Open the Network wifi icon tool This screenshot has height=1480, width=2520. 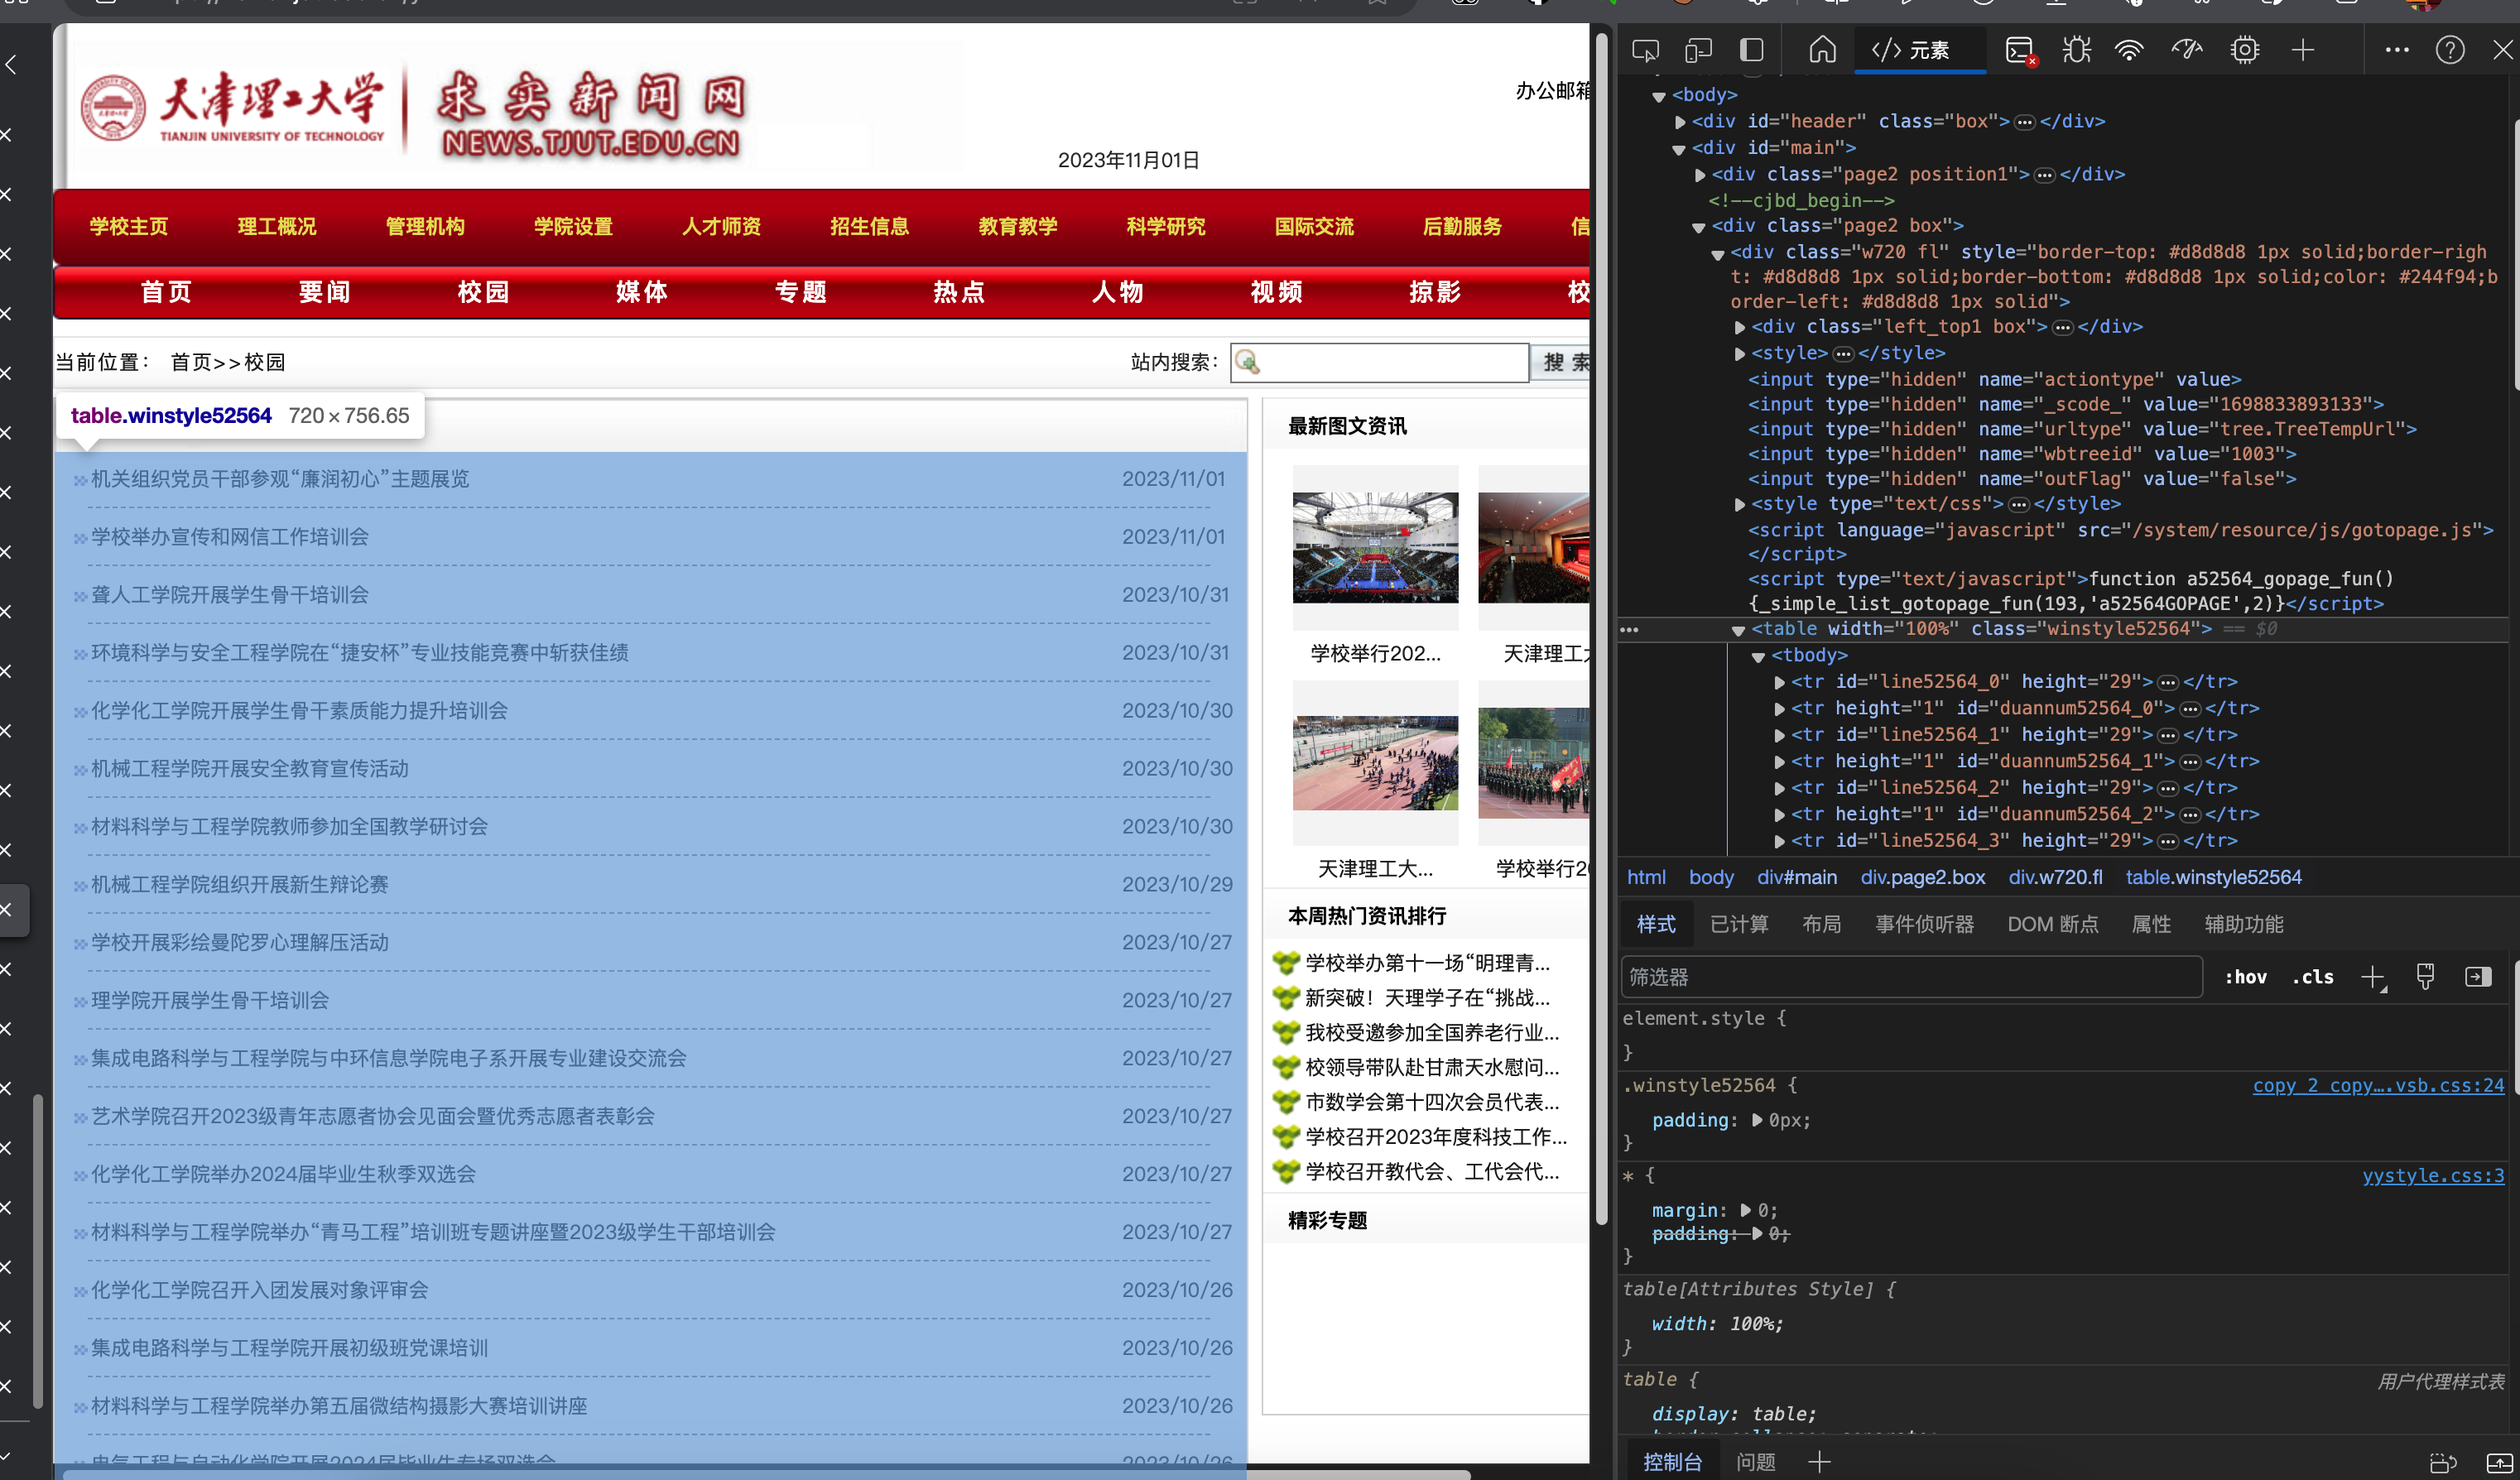click(2130, 50)
